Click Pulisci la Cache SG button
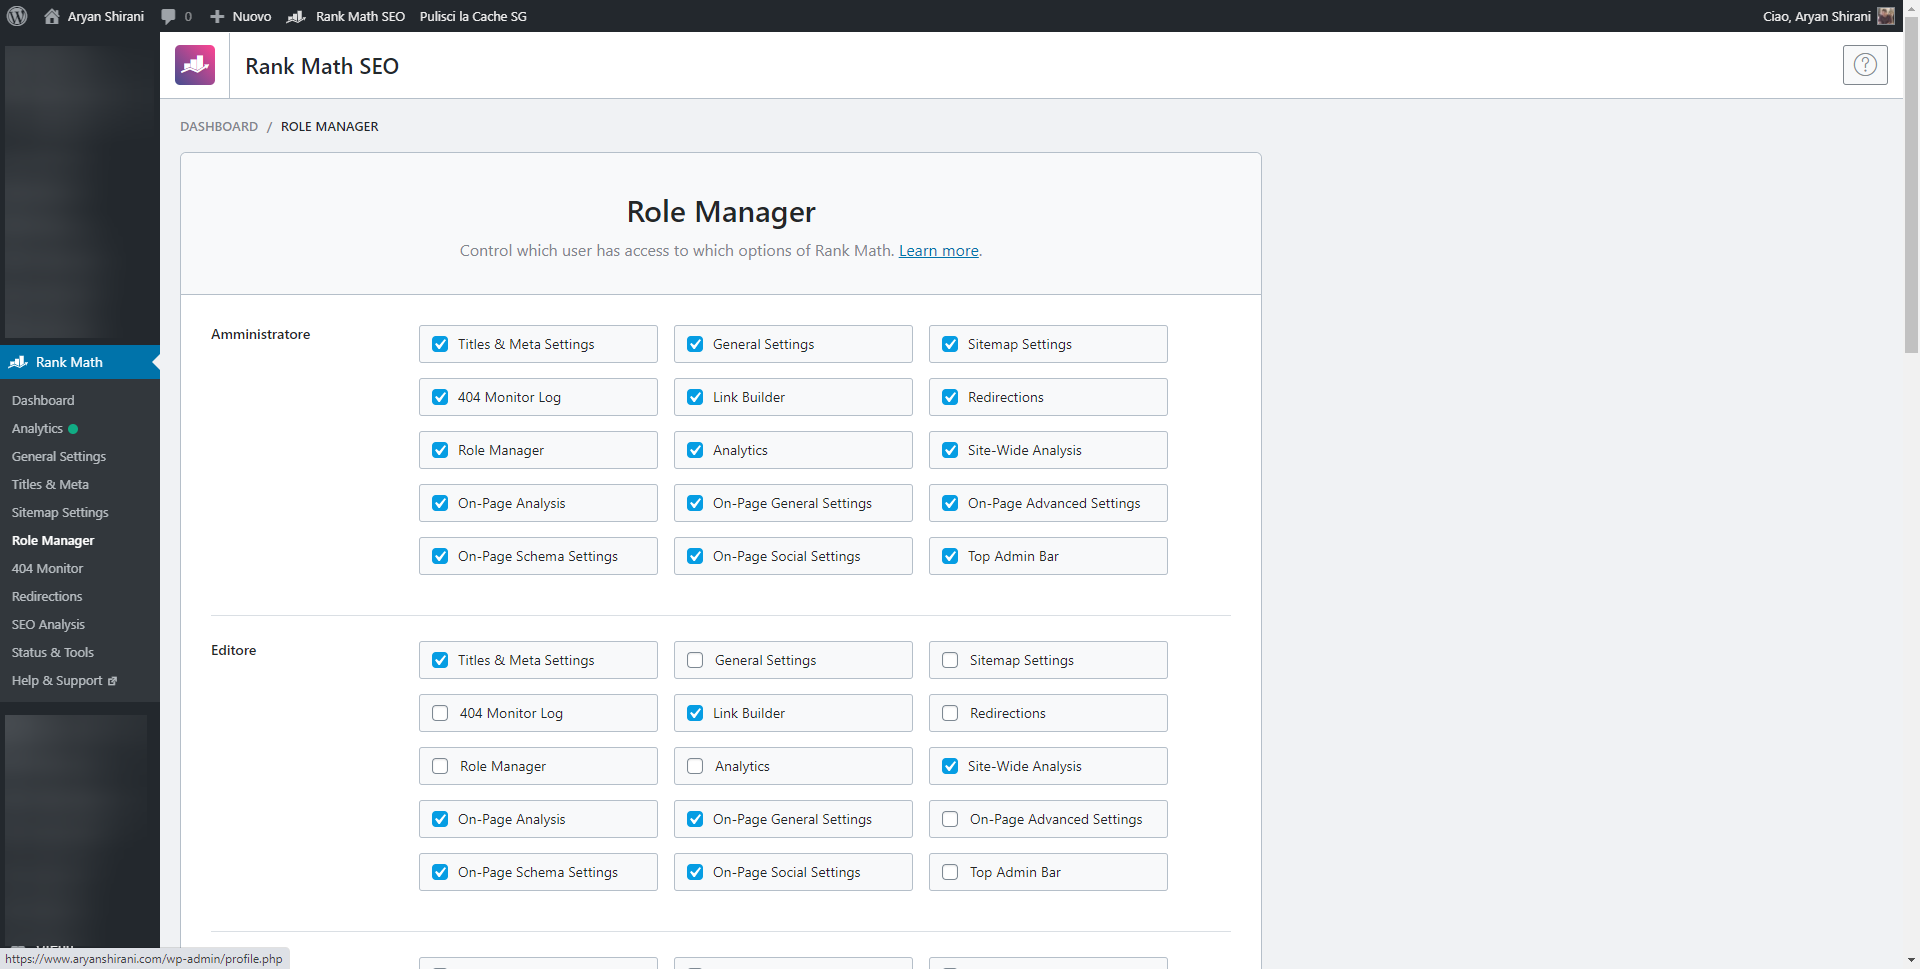Screen dimensions: 1920x969 click(473, 16)
